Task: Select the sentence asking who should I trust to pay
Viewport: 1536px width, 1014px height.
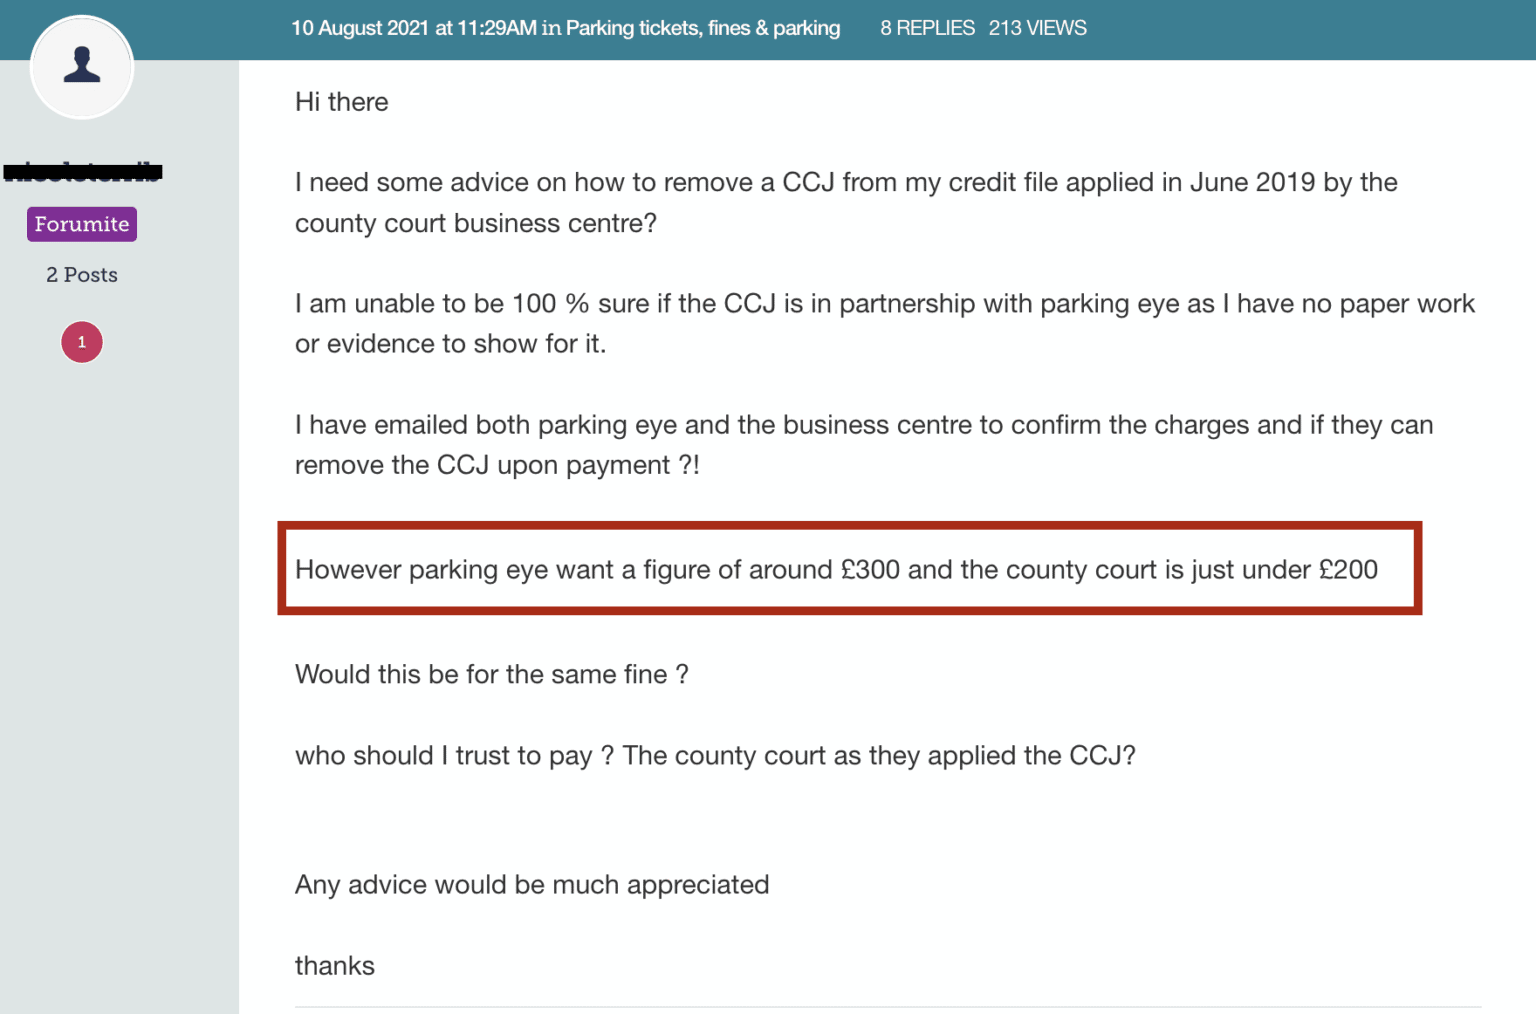Action: pyautogui.click(x=715, y=756)
